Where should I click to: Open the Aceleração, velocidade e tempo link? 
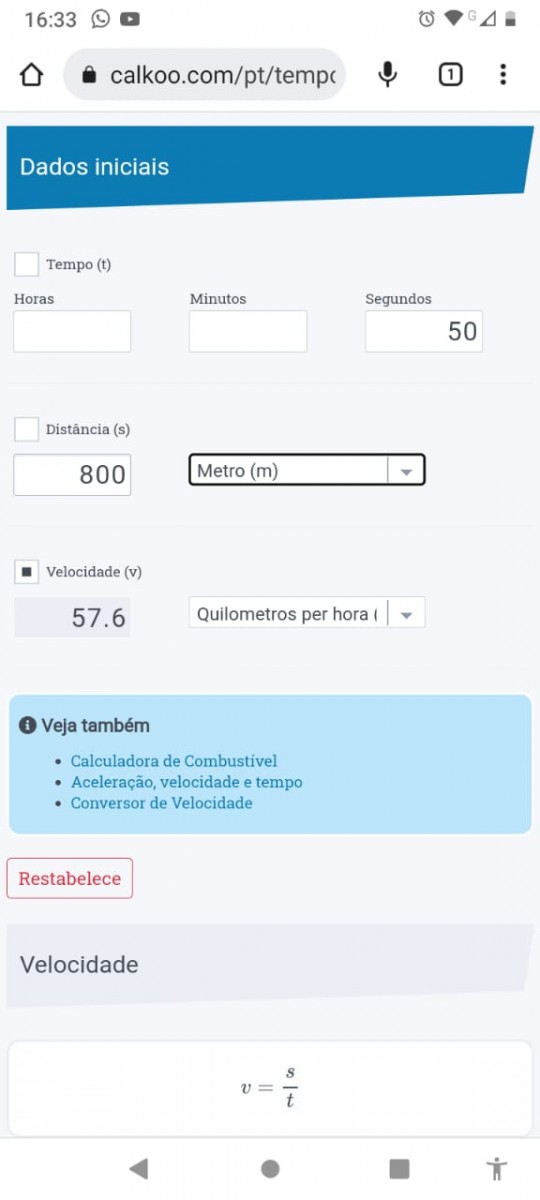[187, 782]
